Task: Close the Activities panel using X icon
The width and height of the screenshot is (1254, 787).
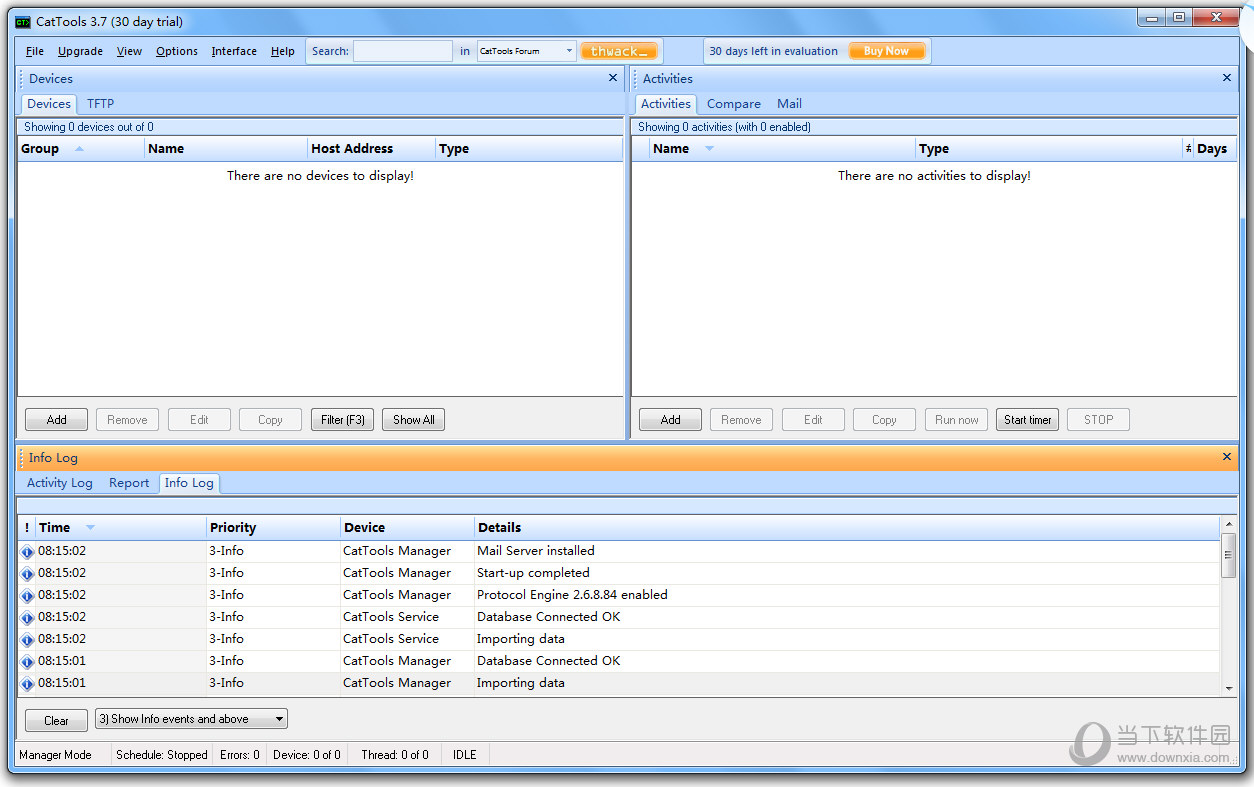Action: (x=1227, y=78)
